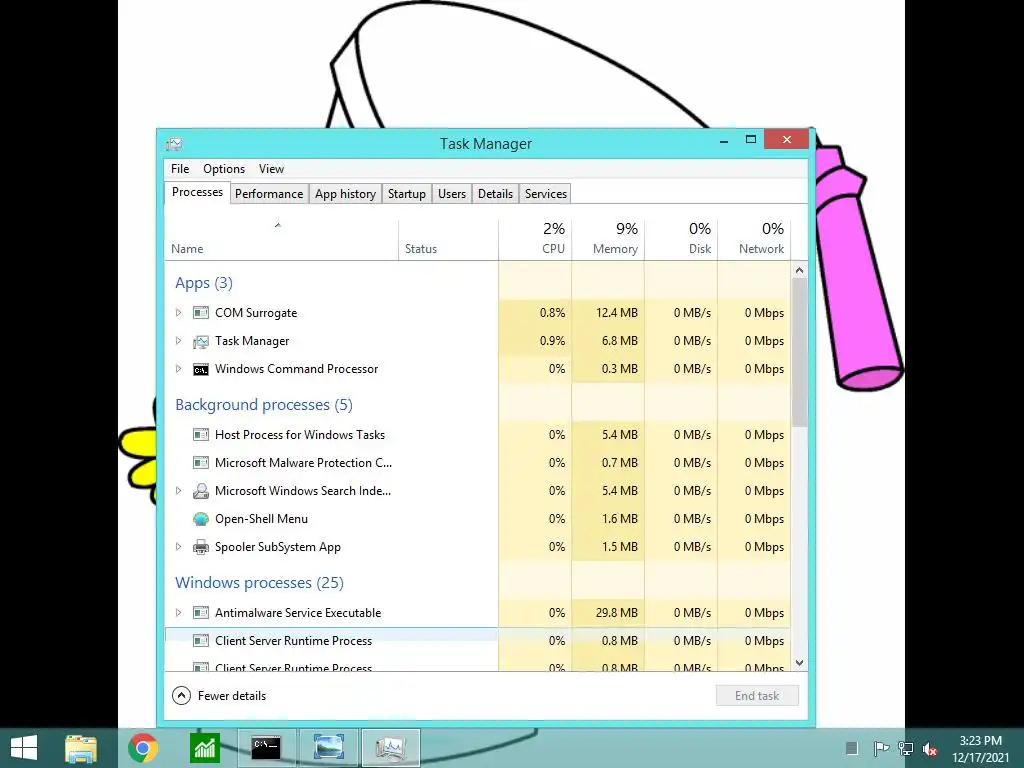This screenshot has height=768, width=1024.
Task: Click Microsoft Windows Search Indexer icon
Action: tap(200, 491)
